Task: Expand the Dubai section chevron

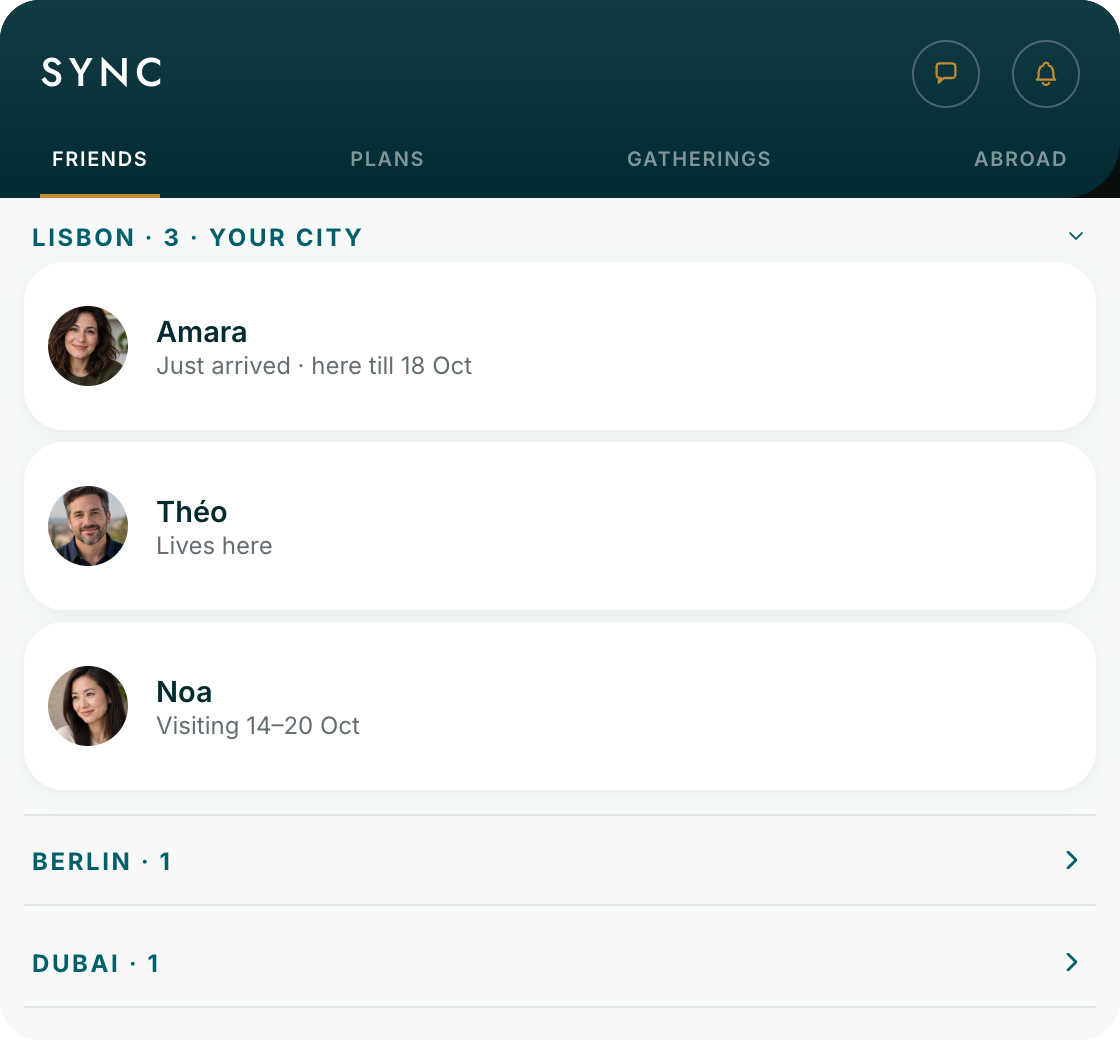Action: point(1071,962)
